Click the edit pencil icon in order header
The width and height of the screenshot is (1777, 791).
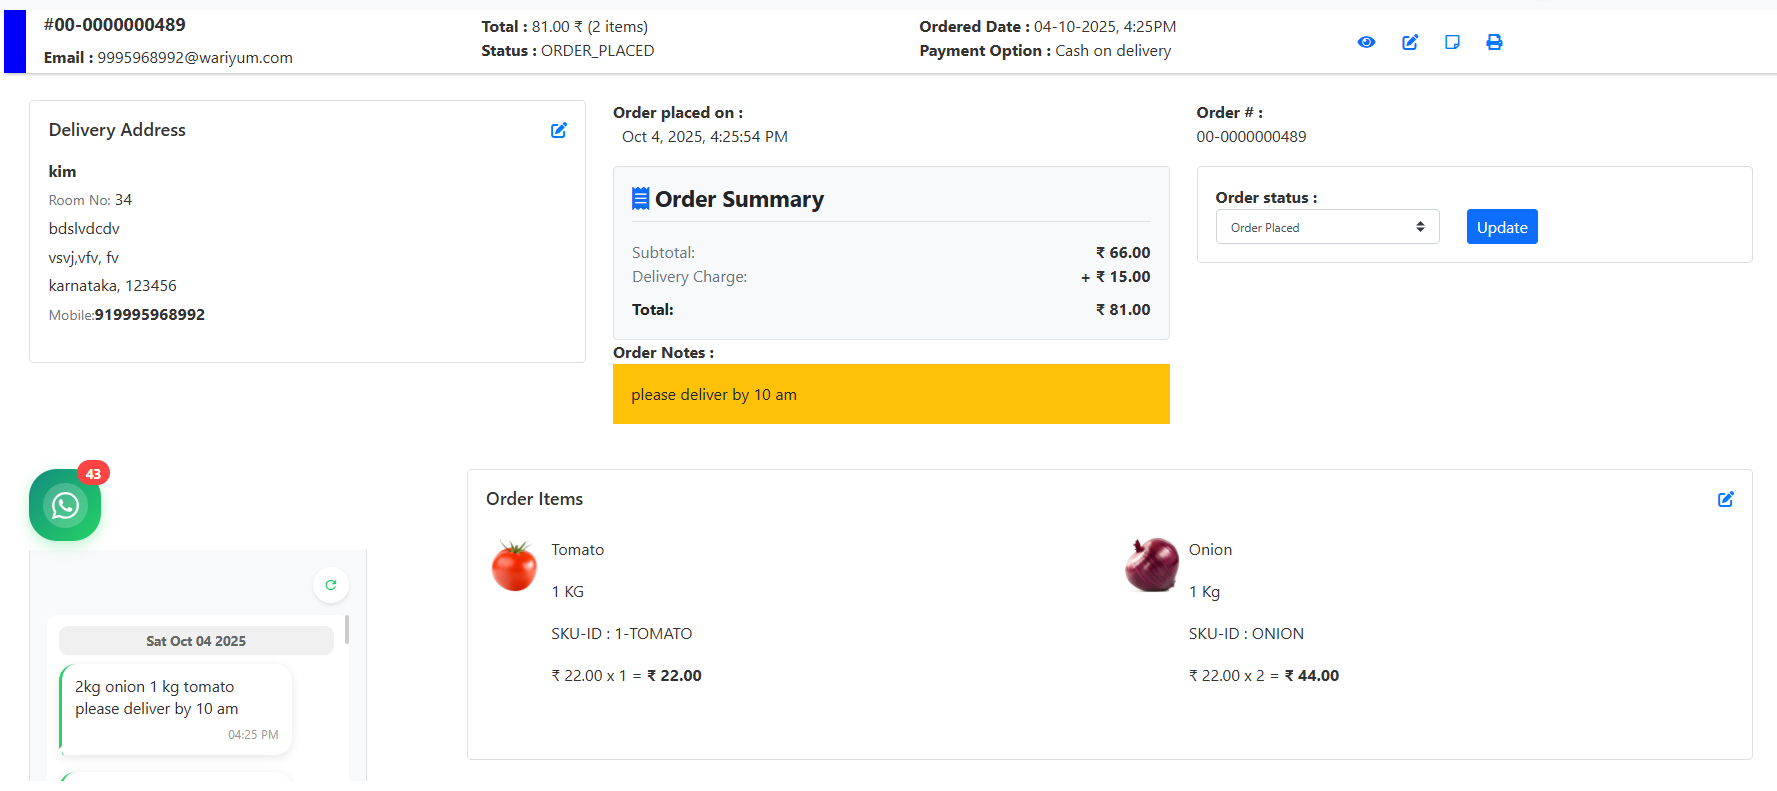tap(1410, 42)
